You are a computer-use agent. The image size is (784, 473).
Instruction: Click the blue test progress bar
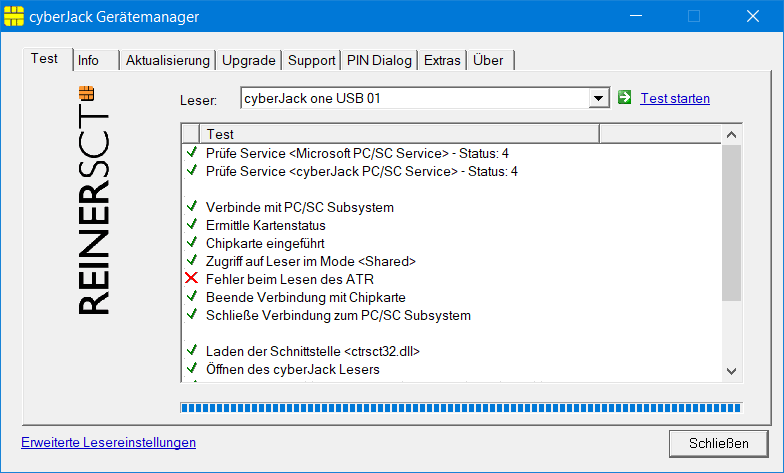461,408
